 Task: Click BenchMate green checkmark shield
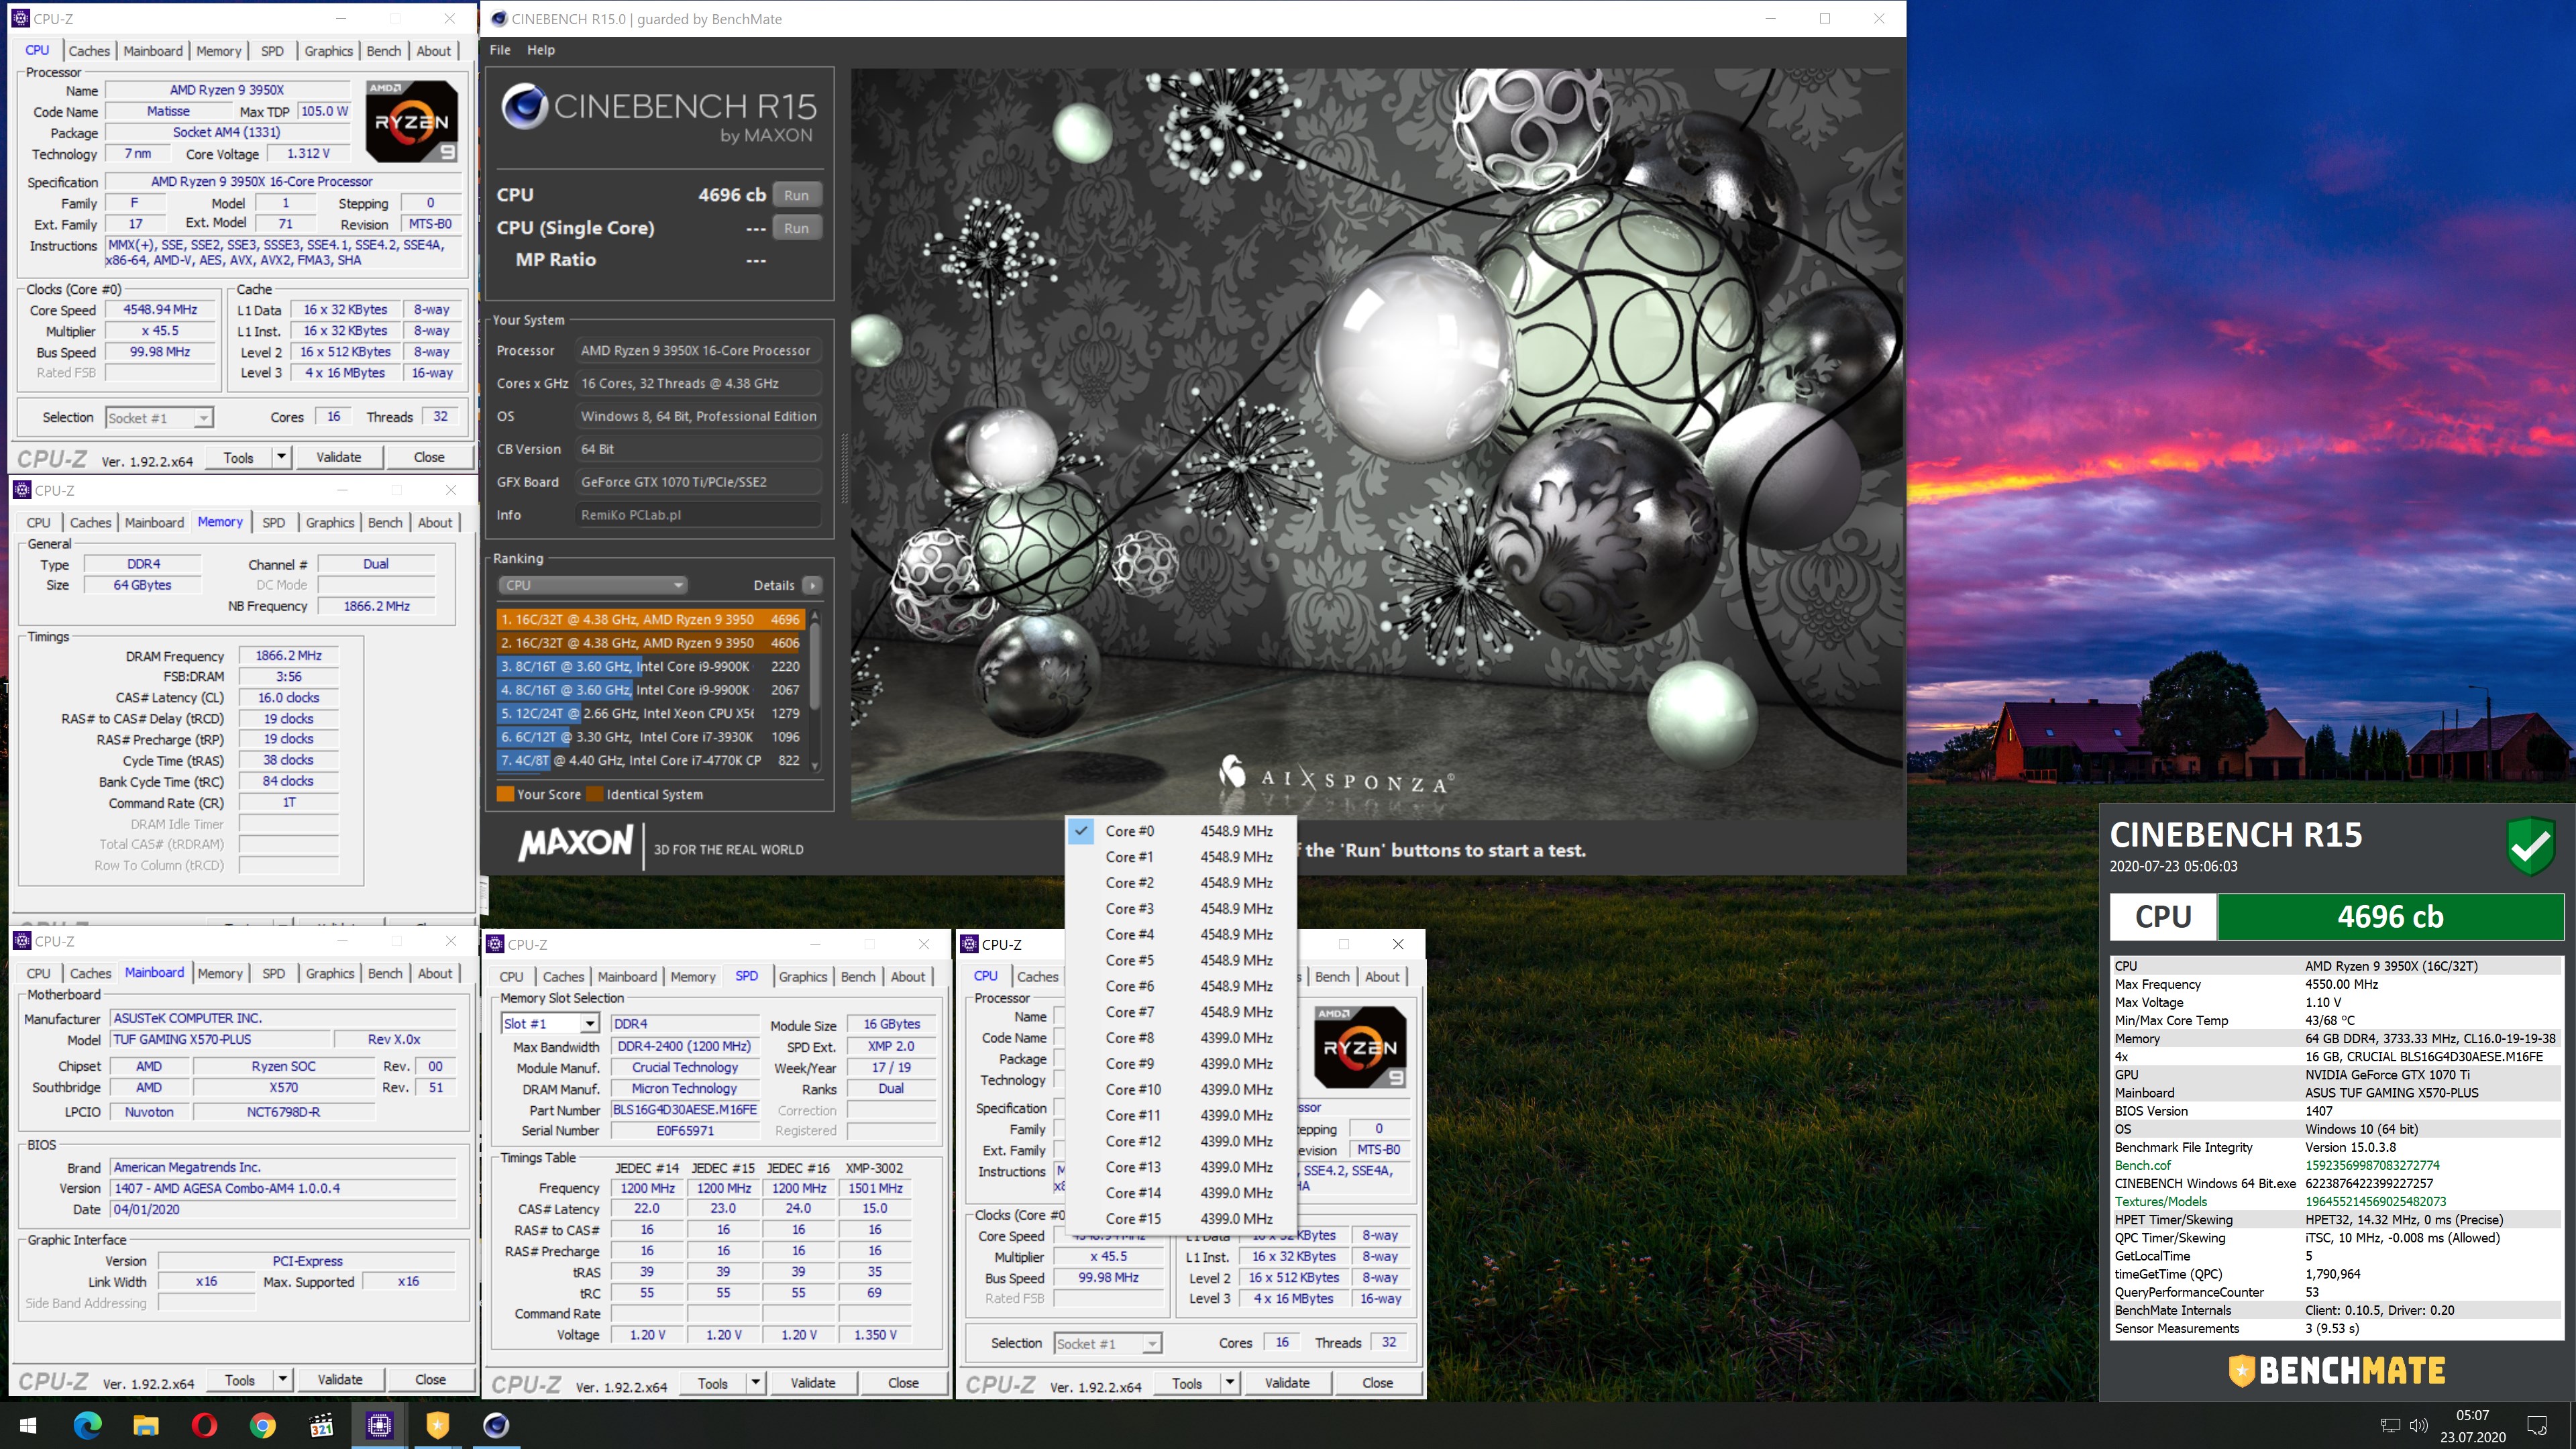click(x=2531, y=846)
